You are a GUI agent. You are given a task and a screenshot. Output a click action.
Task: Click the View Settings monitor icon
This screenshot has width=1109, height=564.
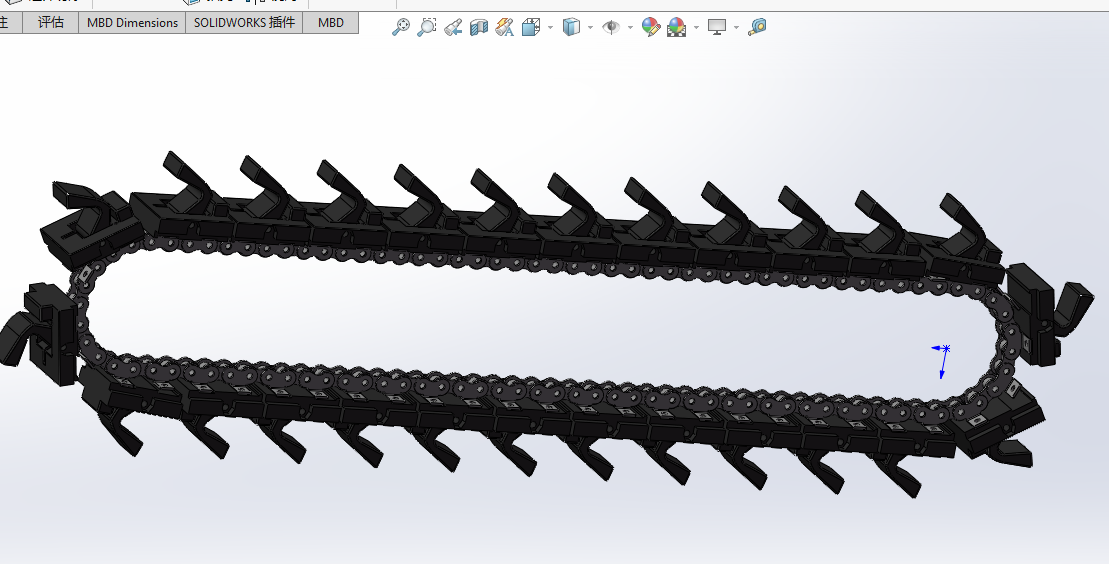coord(717,28)
